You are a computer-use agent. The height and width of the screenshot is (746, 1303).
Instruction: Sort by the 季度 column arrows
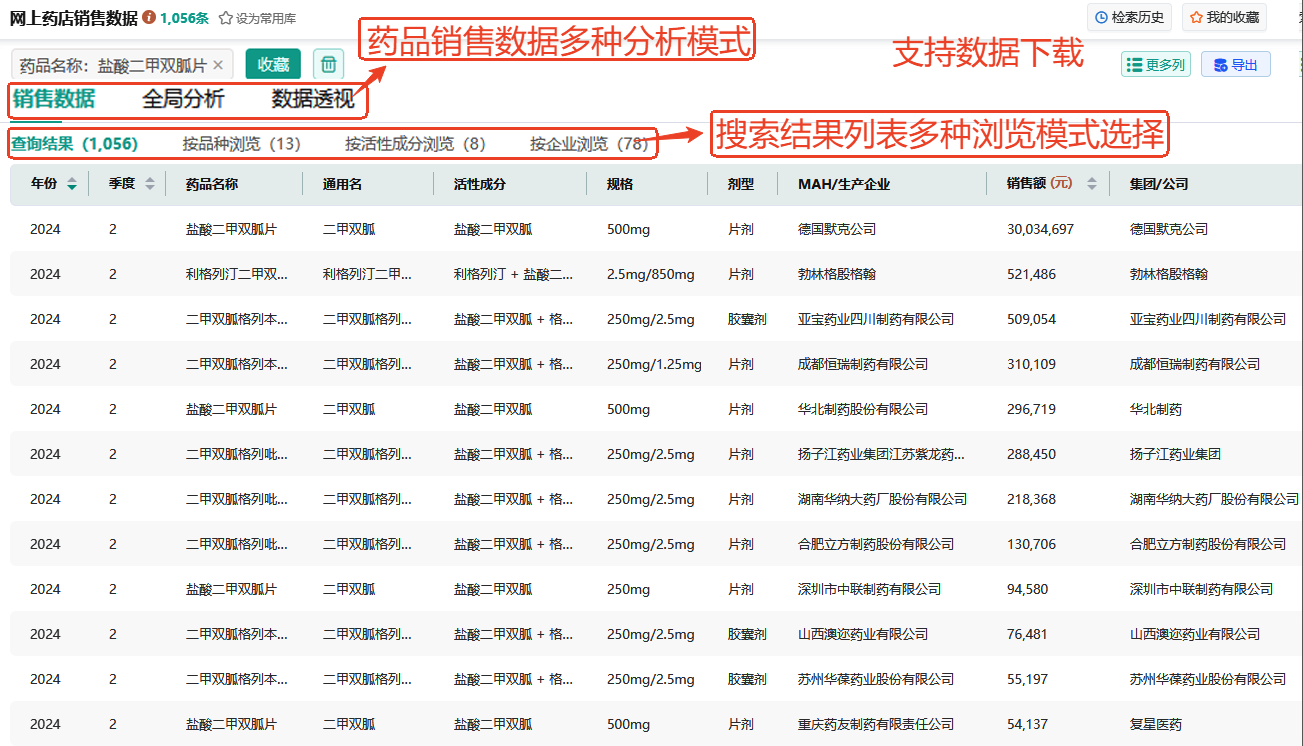150,184
